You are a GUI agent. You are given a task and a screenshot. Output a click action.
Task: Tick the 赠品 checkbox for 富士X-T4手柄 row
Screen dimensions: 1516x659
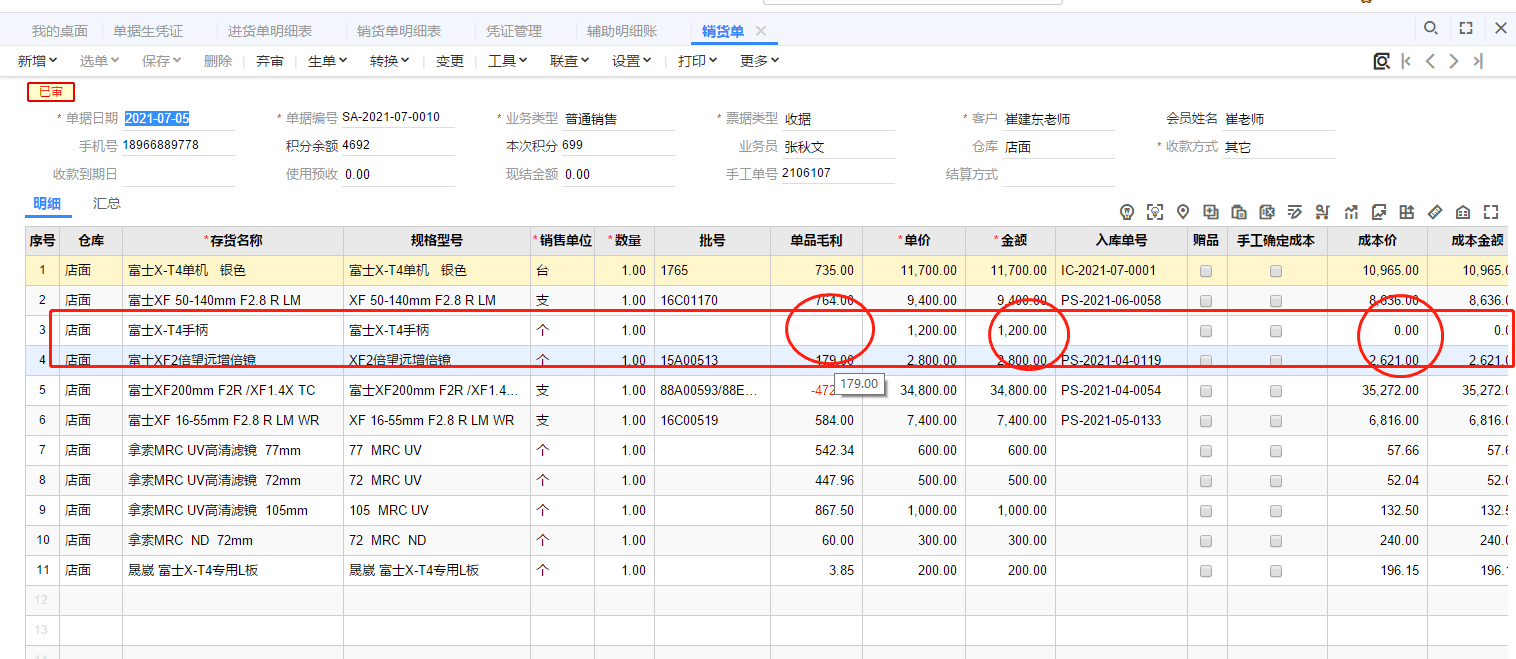(x=1206, y=331)
